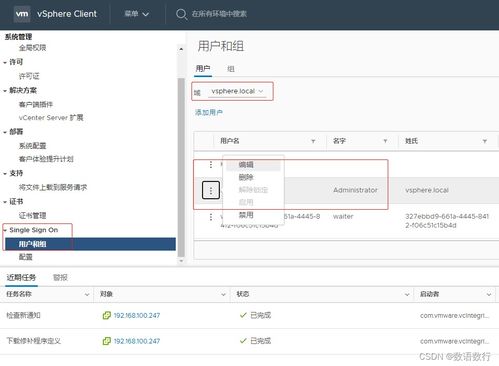The width and height of the screenshot is (499, 366).
Task: Click the search magnifier icon
Action: point(181,14)
